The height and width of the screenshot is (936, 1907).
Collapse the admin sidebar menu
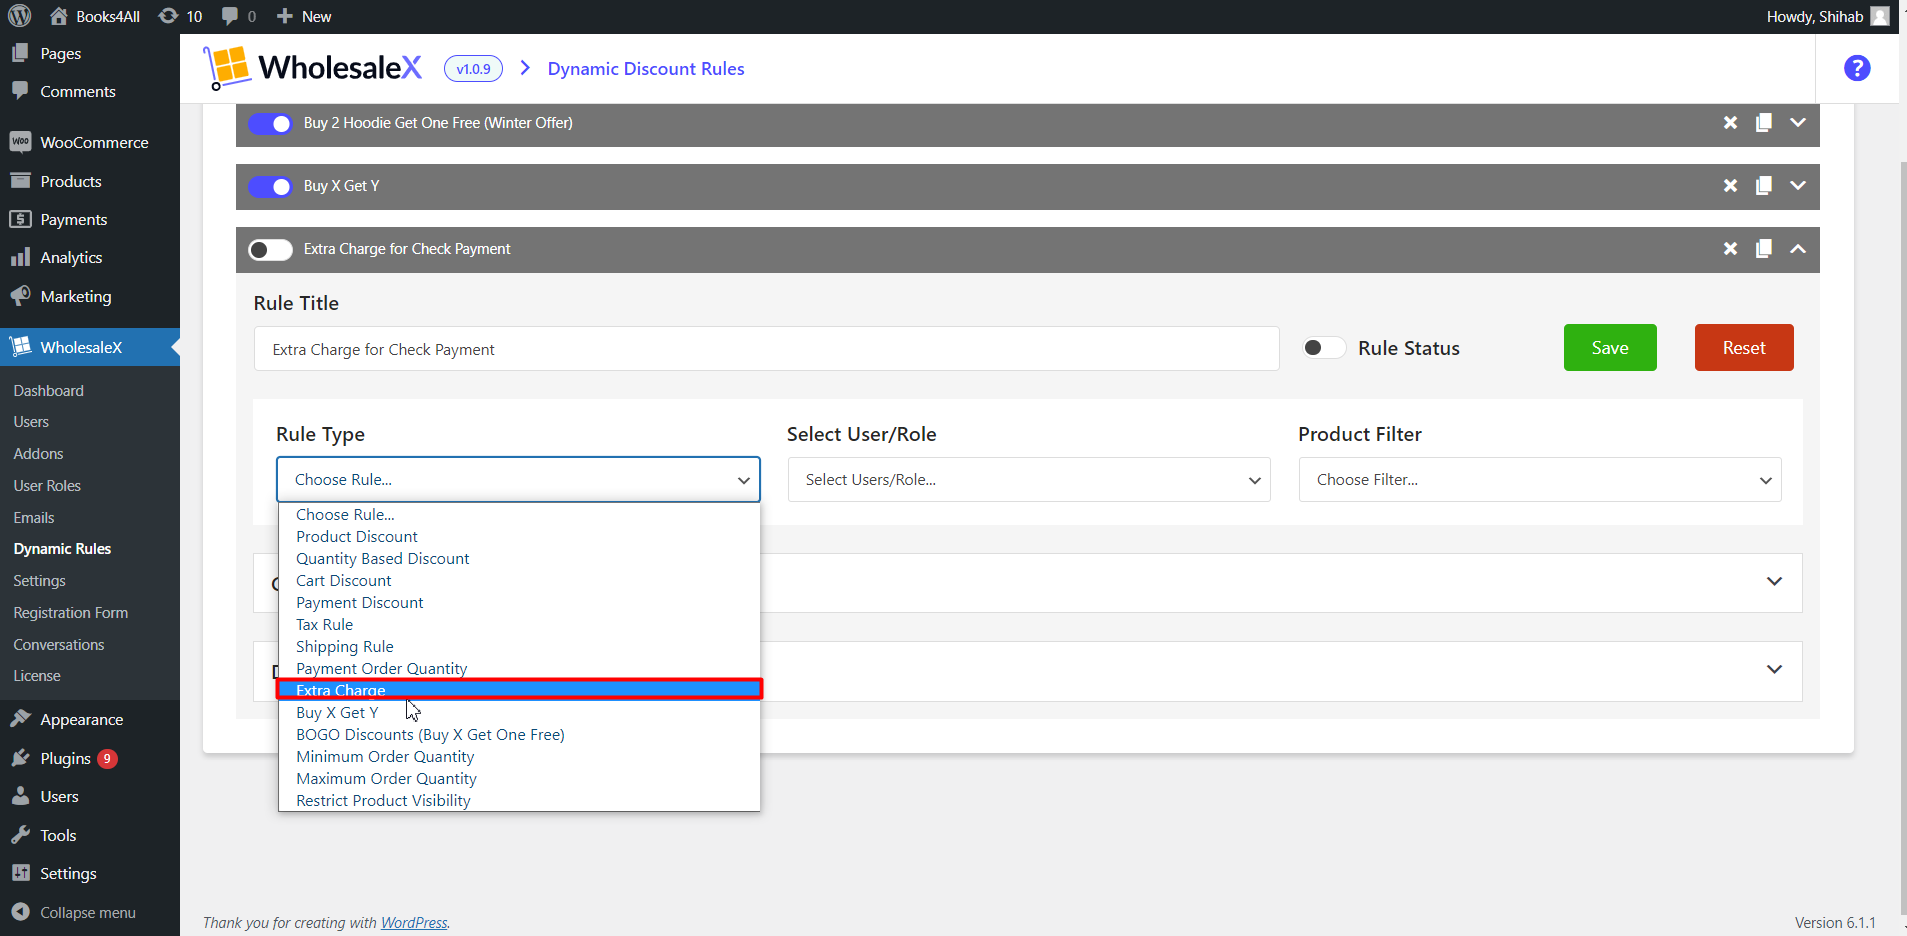coord(90,913)
